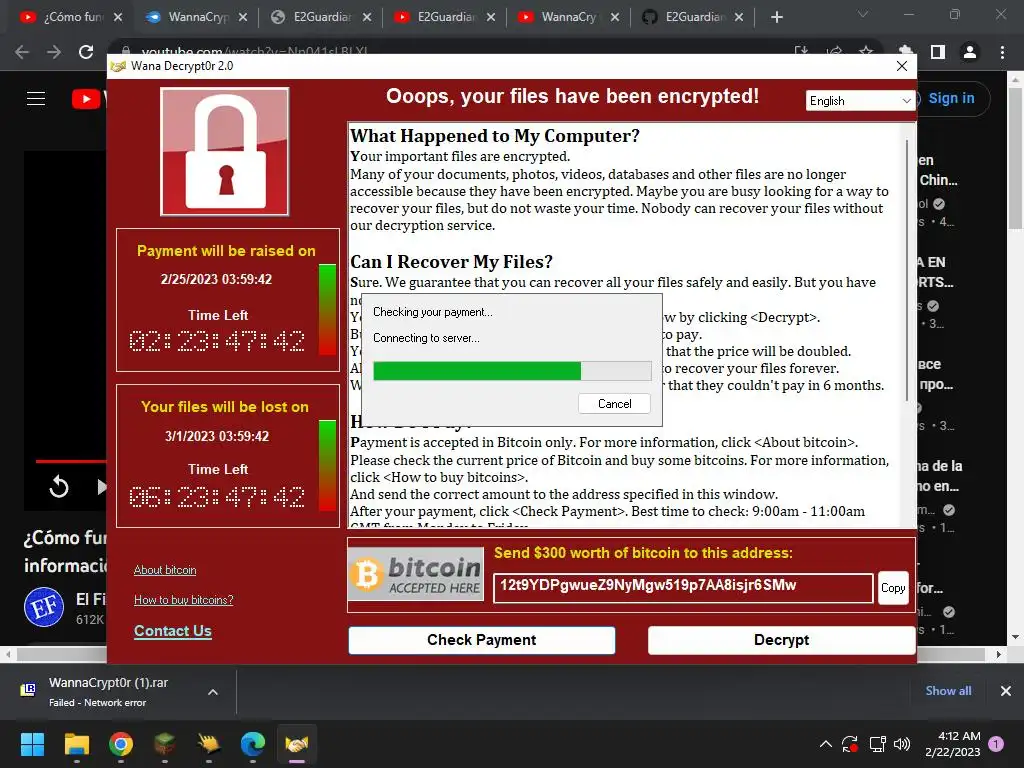Click the Wana Decrypt0r handshake taskbar icon
Viewport: 1024px width, 768px height.
coord(296,744)
